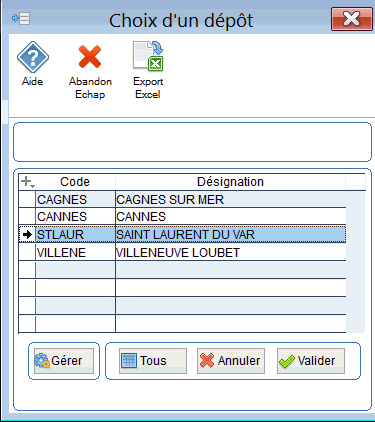The height and width of the screenshot is (422, 375).
Task: Show all depots with Tous button
Action: (153, 361)
